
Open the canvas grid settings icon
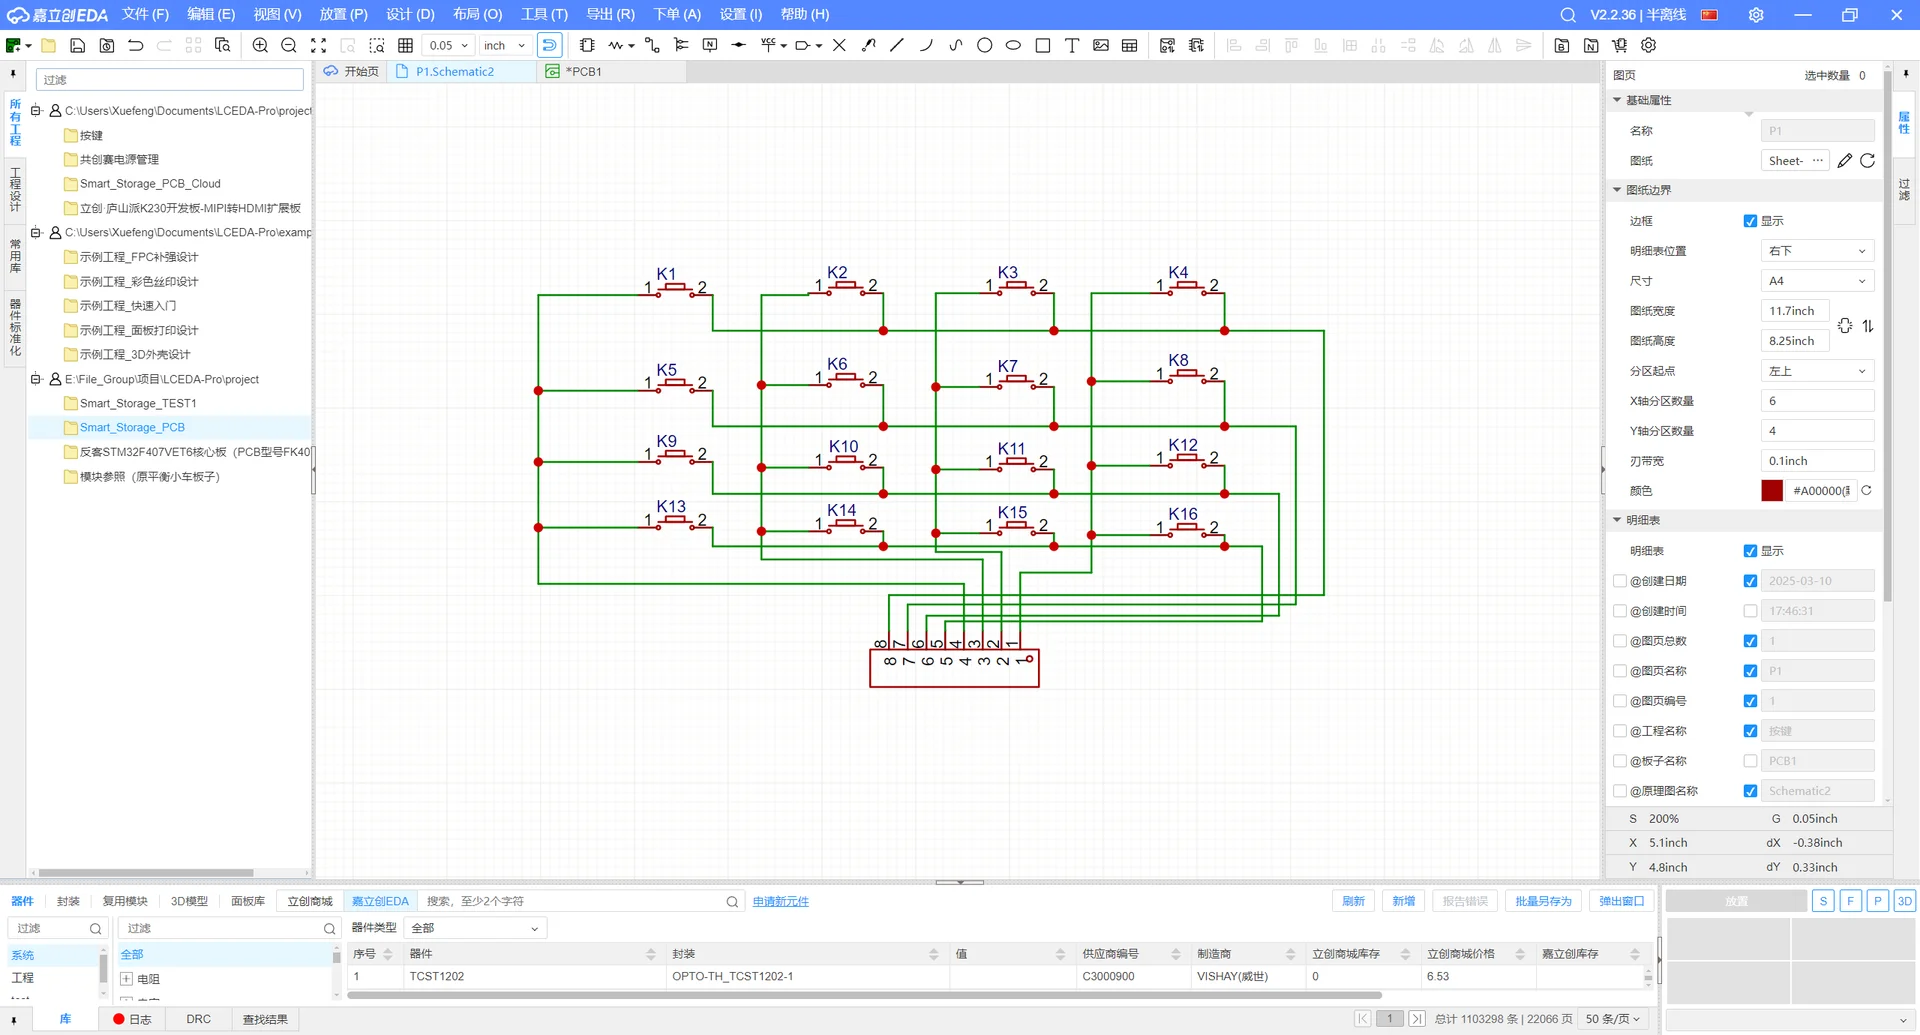(406, 45)
